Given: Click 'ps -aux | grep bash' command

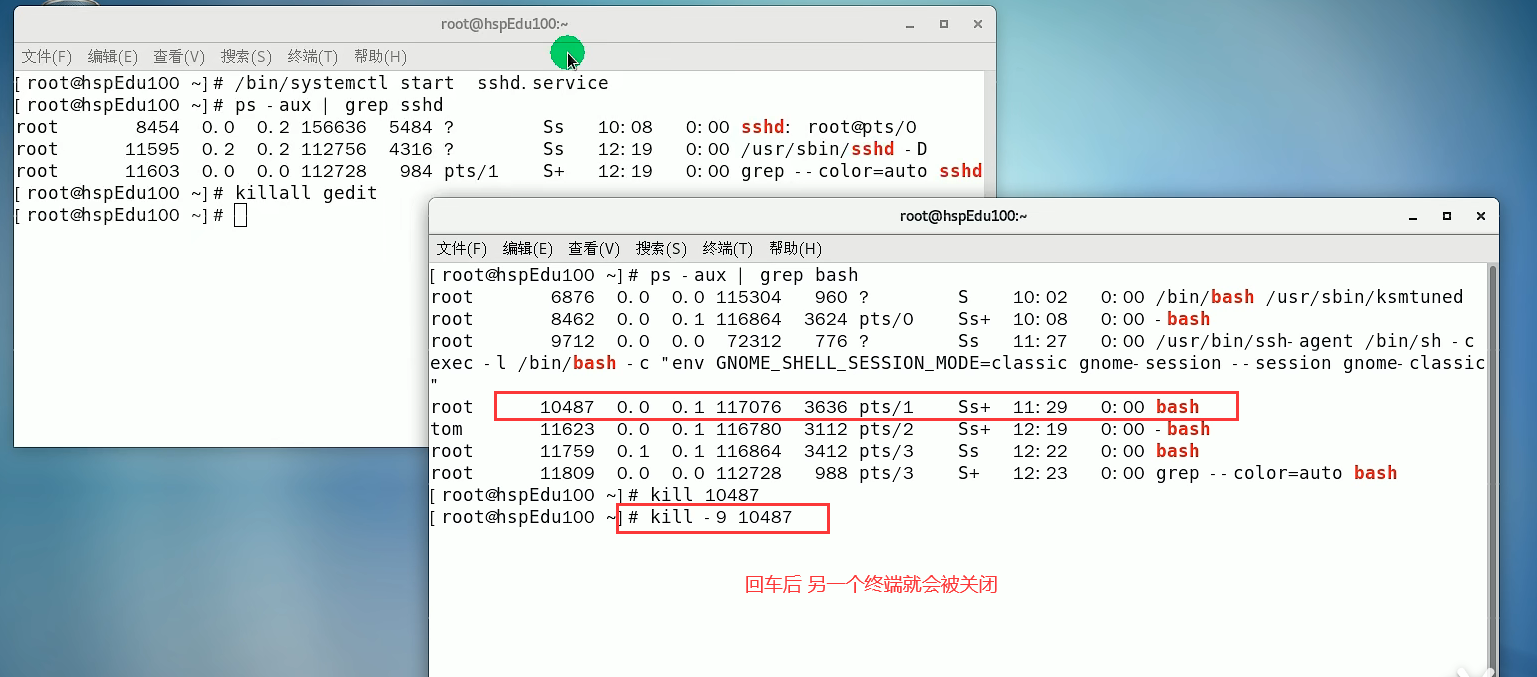Looking at the screenshot, I should (x=754, y=275).
